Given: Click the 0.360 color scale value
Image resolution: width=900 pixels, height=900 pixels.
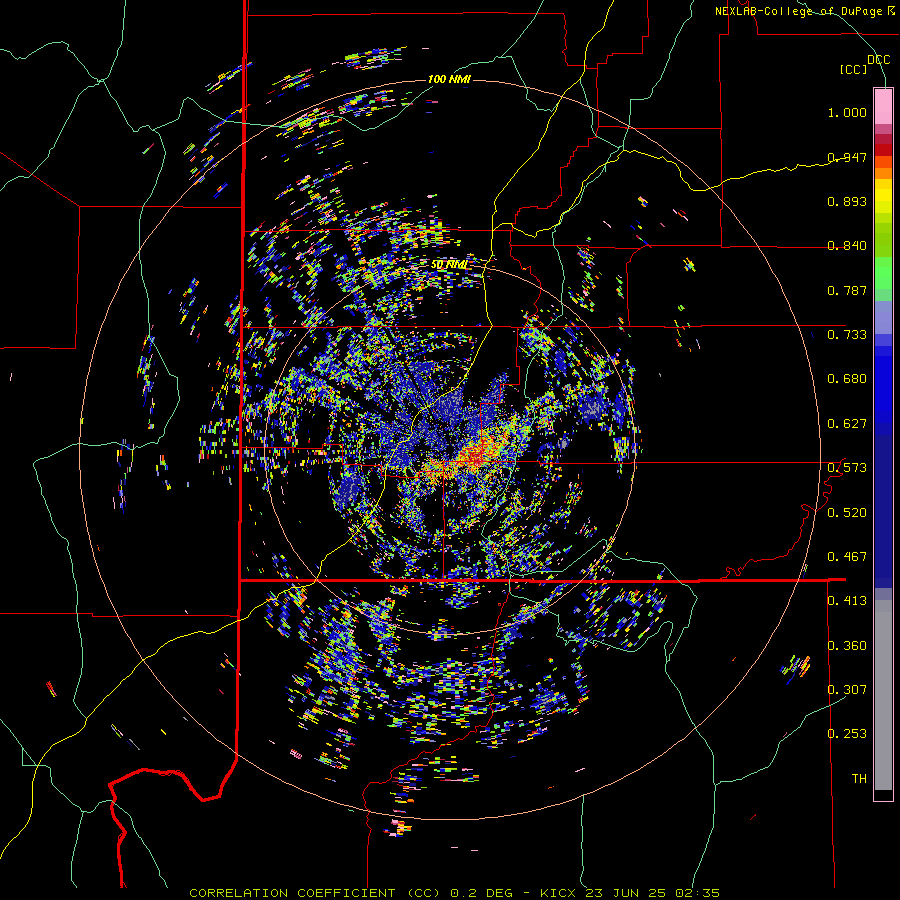Looking at the screenshot, I should click(x=847, y=645).
